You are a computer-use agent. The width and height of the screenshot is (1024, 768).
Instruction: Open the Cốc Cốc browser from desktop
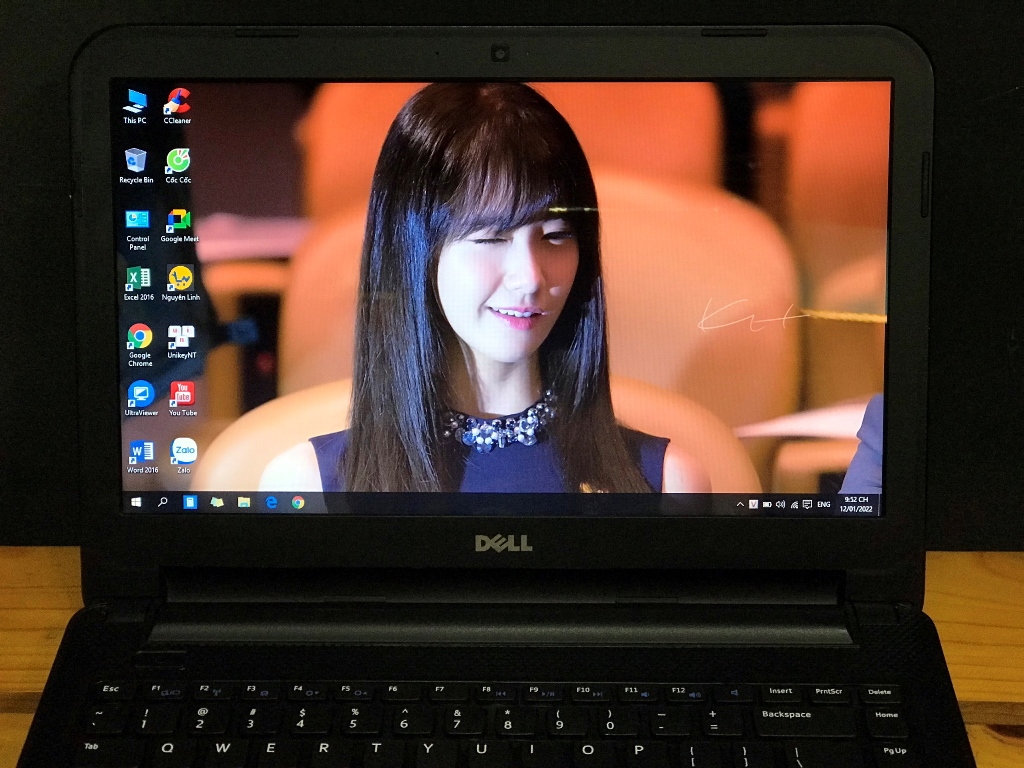point(178,162)
